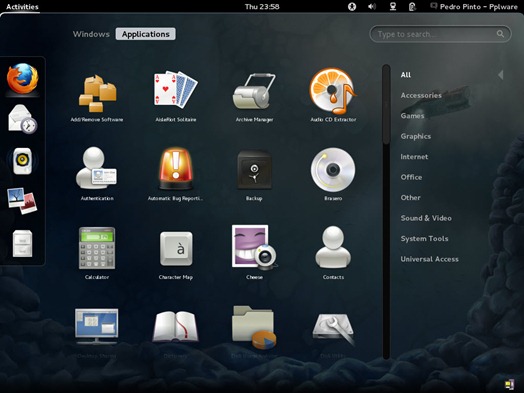Filter by Sound & Video category

pyautogui.click(x=426, y=218)
